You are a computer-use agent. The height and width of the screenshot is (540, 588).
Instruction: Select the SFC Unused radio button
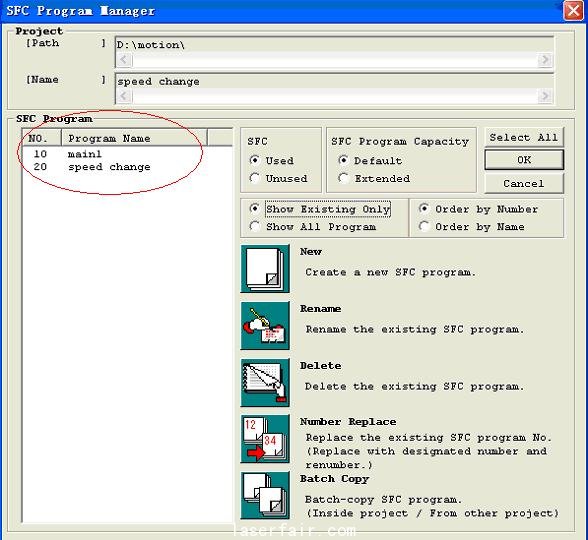[255, 178]
